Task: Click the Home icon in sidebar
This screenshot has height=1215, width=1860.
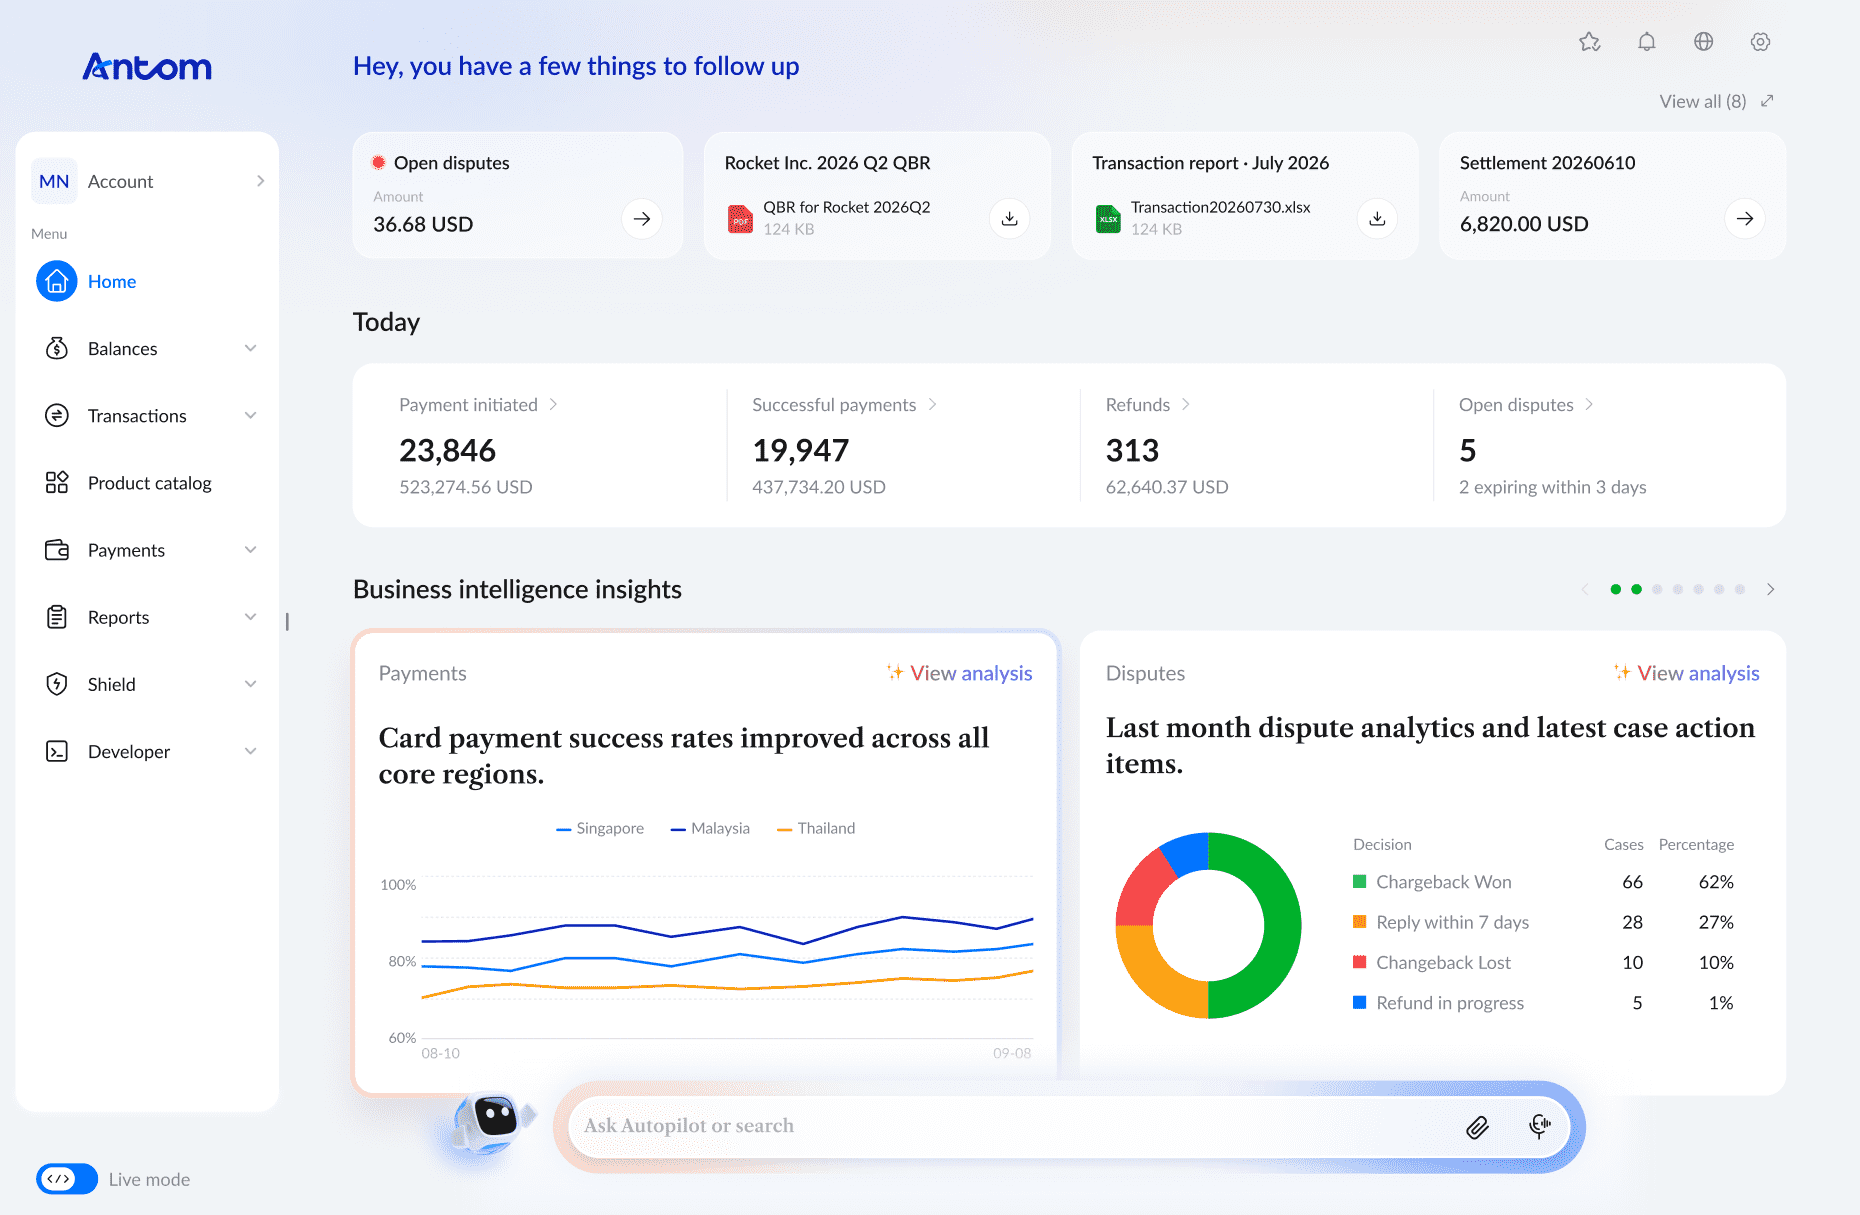Action: coord(57,281)
